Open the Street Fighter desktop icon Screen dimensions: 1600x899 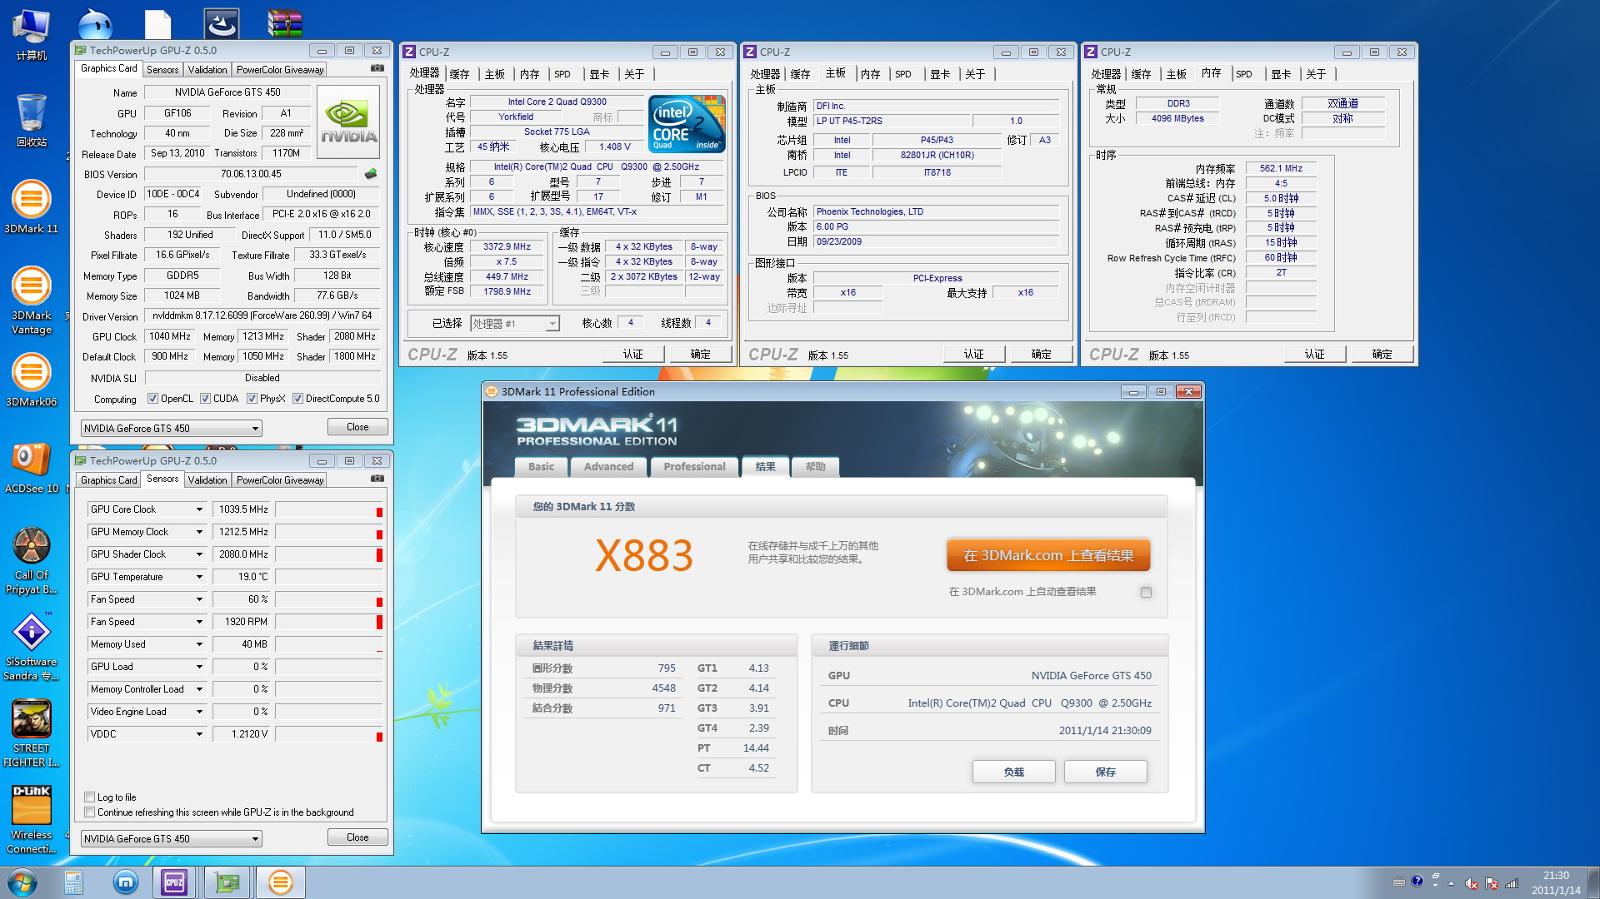[31, 733]
